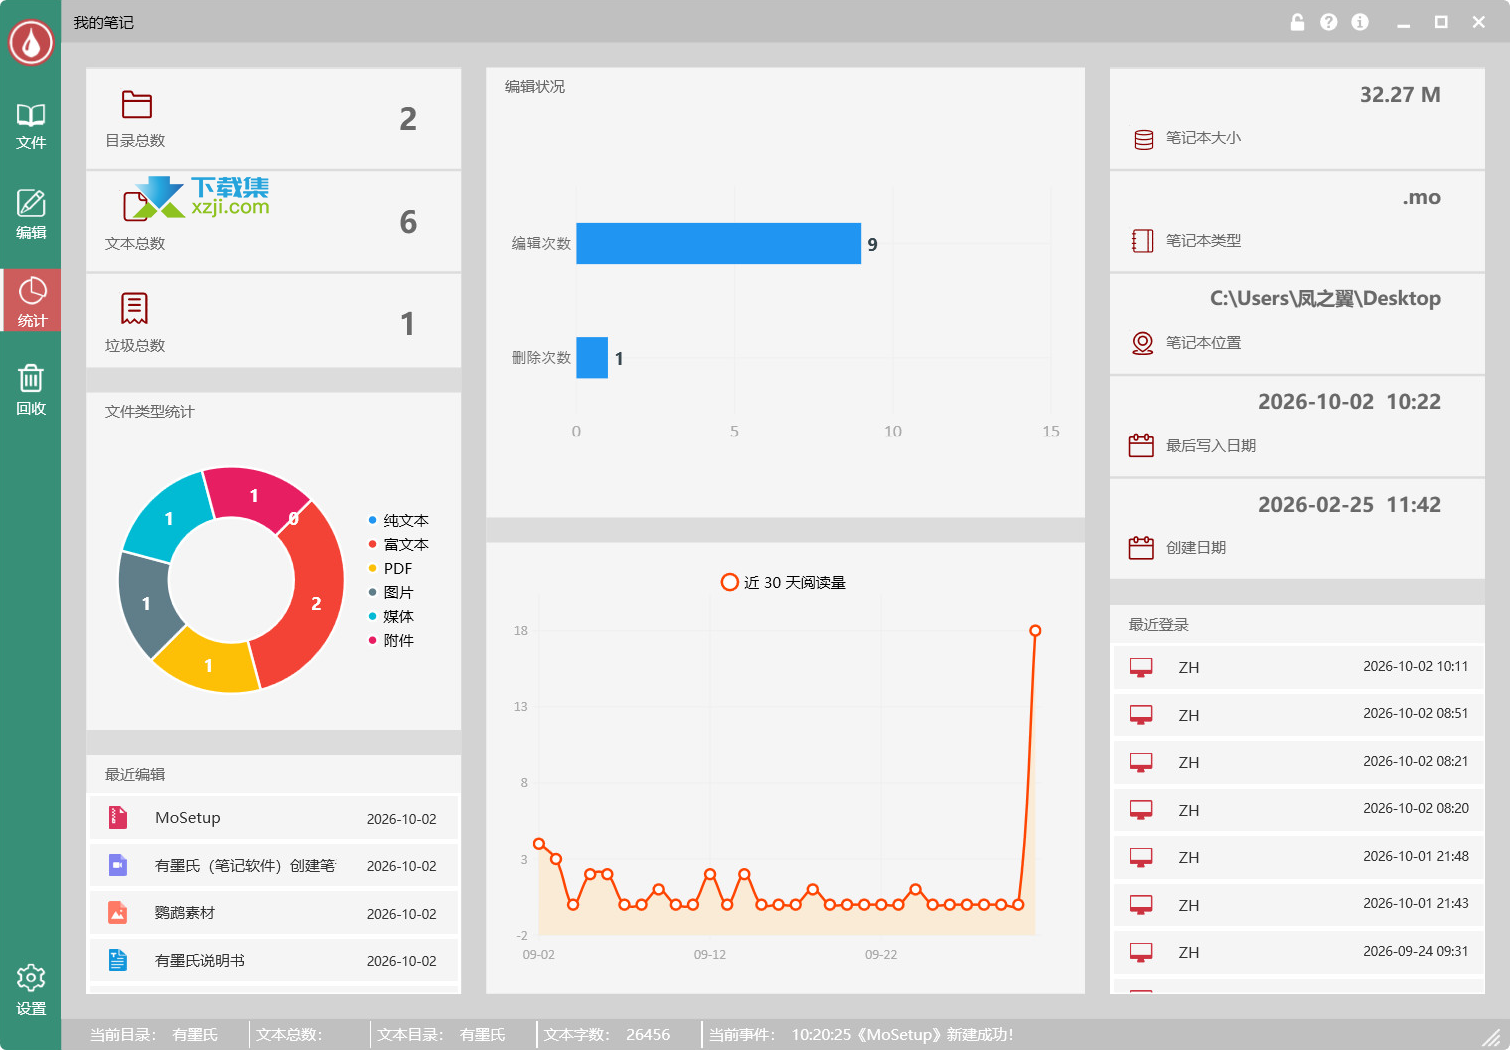Open 鹦鹉素材 recent edit entry
This screenshot has height=1050, width=1510.
tap(274, 913)
